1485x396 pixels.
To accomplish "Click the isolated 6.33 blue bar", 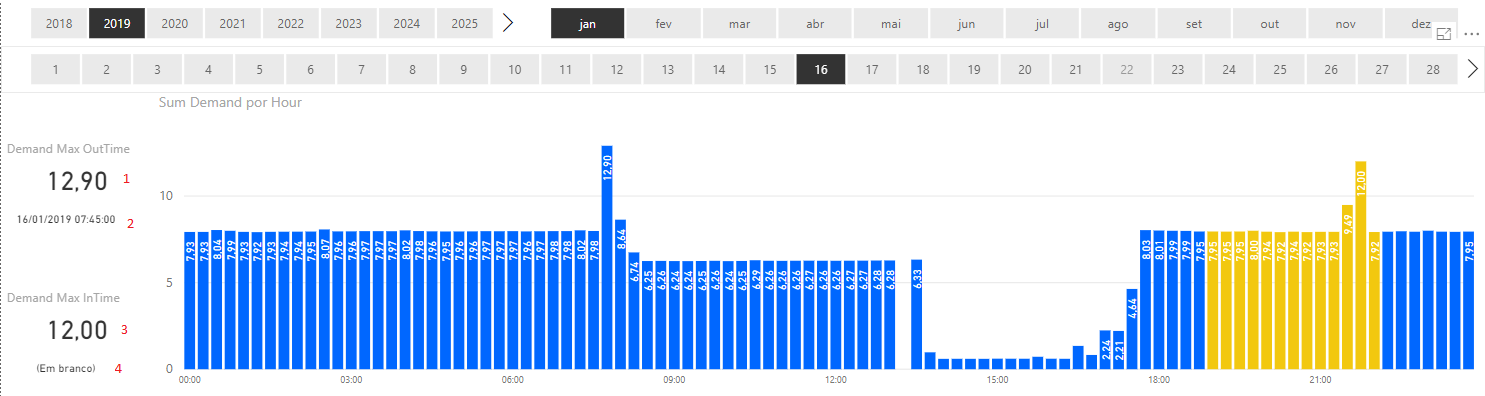I will tap(916, 314).
